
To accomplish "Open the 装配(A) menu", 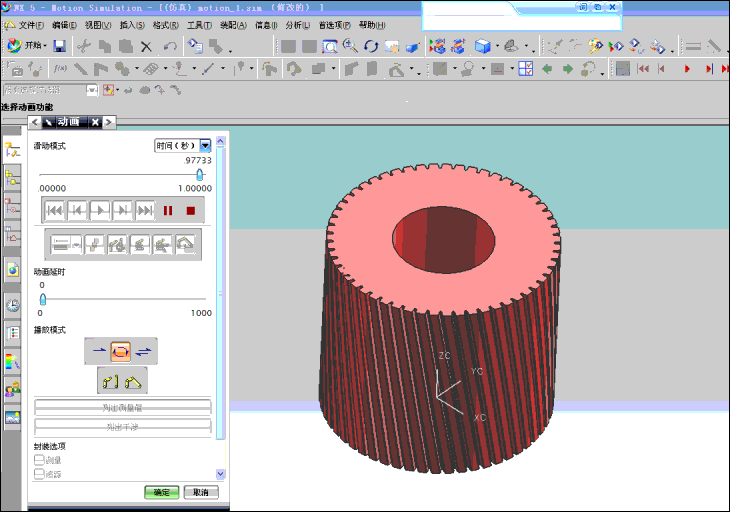I will [x=233, y=25].
